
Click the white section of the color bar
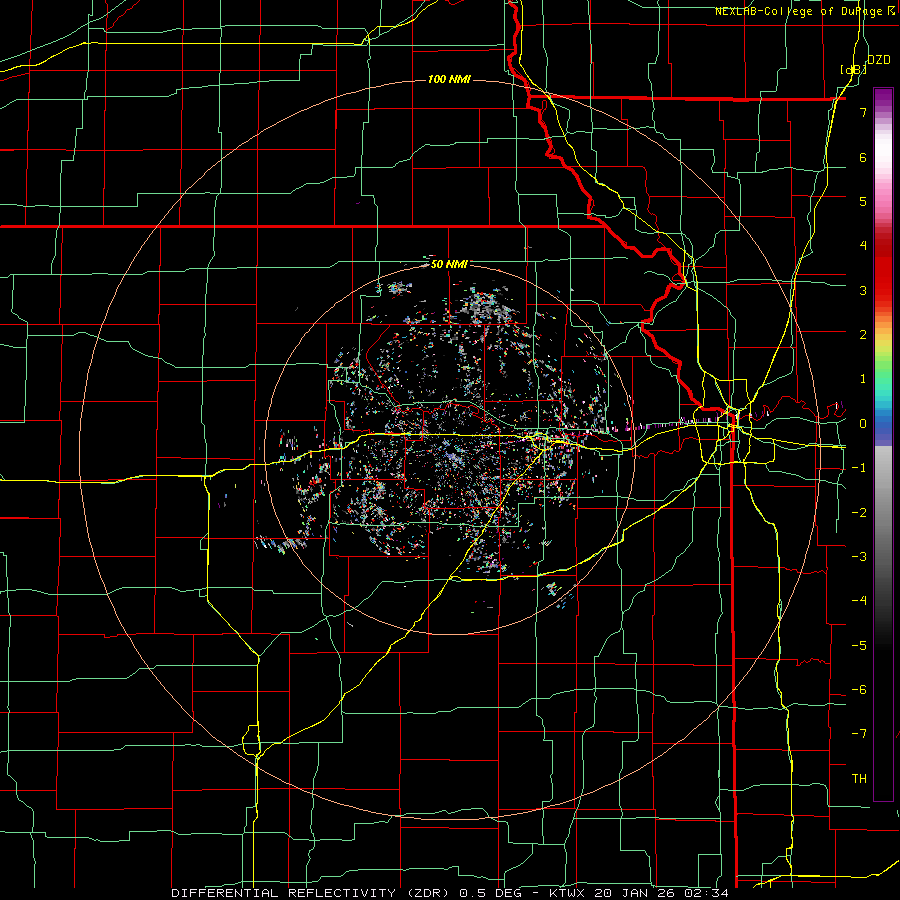click(x=883, y=150)
